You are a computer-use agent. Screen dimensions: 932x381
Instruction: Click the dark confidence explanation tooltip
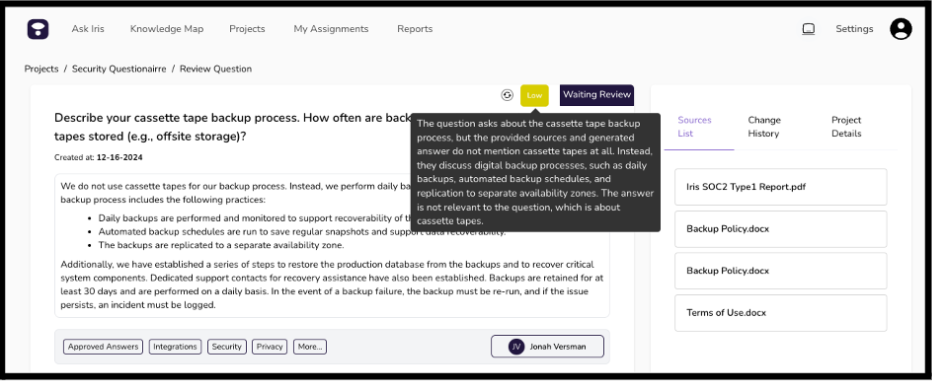click(536, 172)
